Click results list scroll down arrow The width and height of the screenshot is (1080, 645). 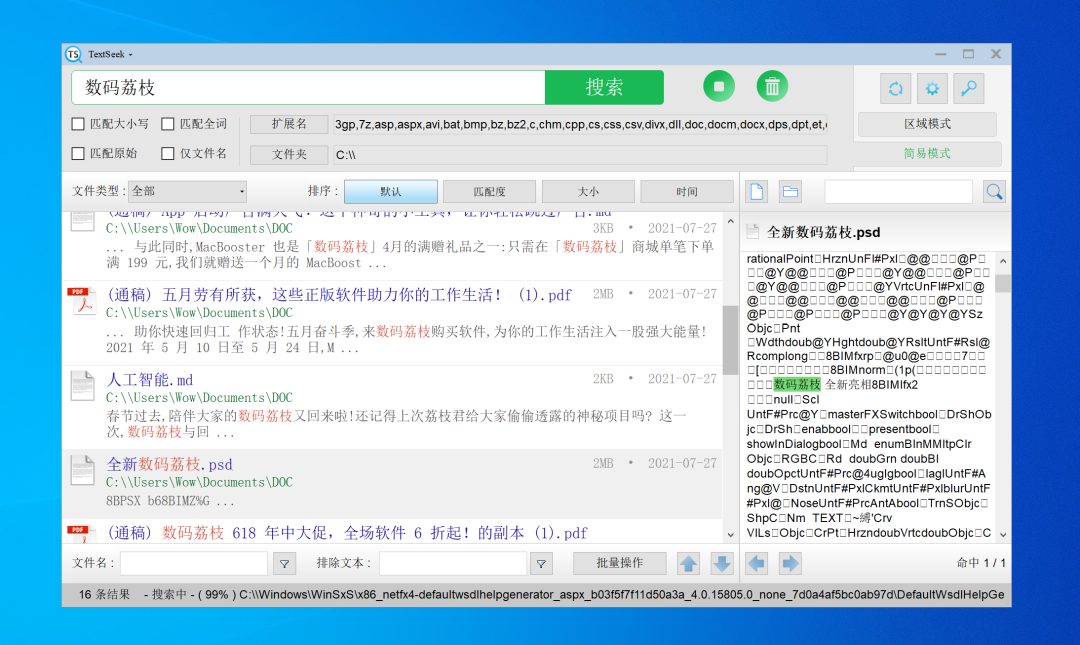[730, 534]
